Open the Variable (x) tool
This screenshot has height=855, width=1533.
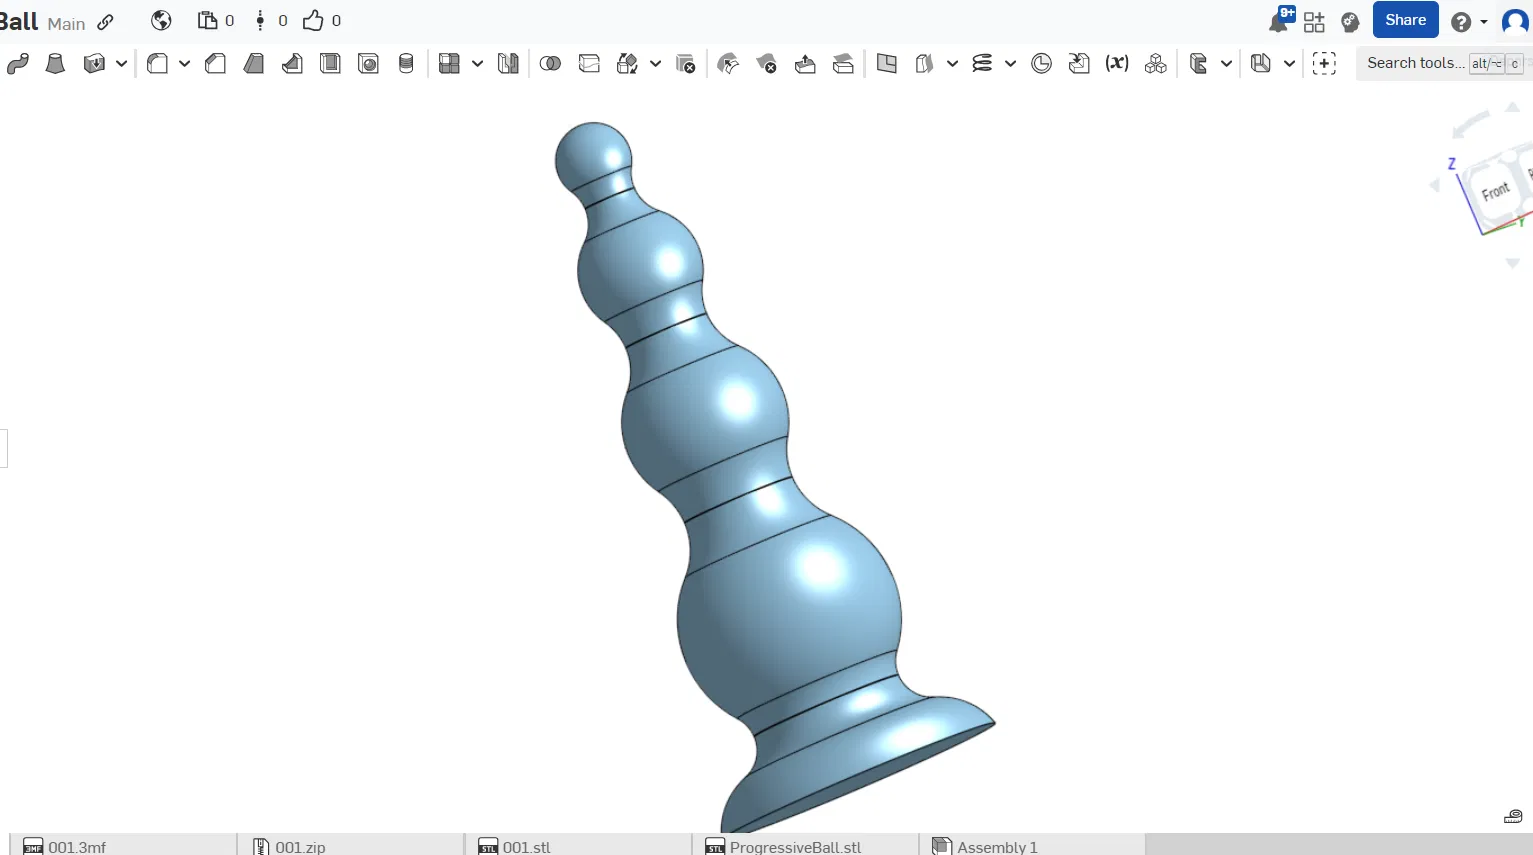tap(1117, 64)
